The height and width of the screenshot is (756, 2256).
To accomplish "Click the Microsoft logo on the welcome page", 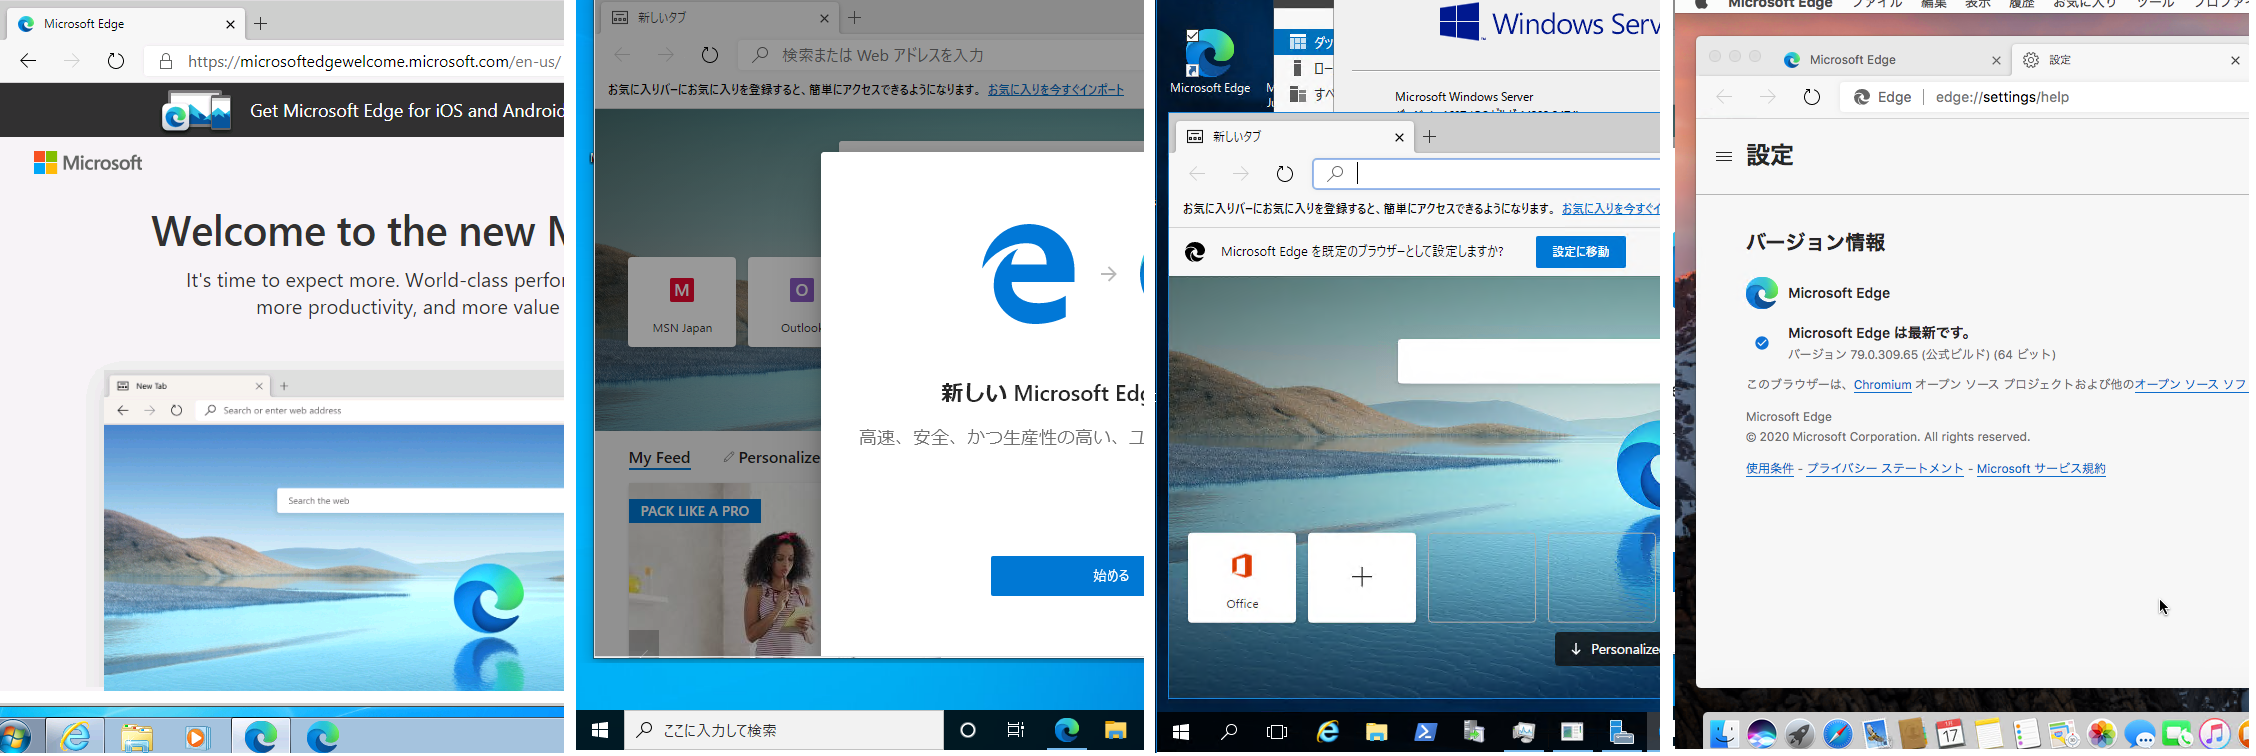I will 88,163.
